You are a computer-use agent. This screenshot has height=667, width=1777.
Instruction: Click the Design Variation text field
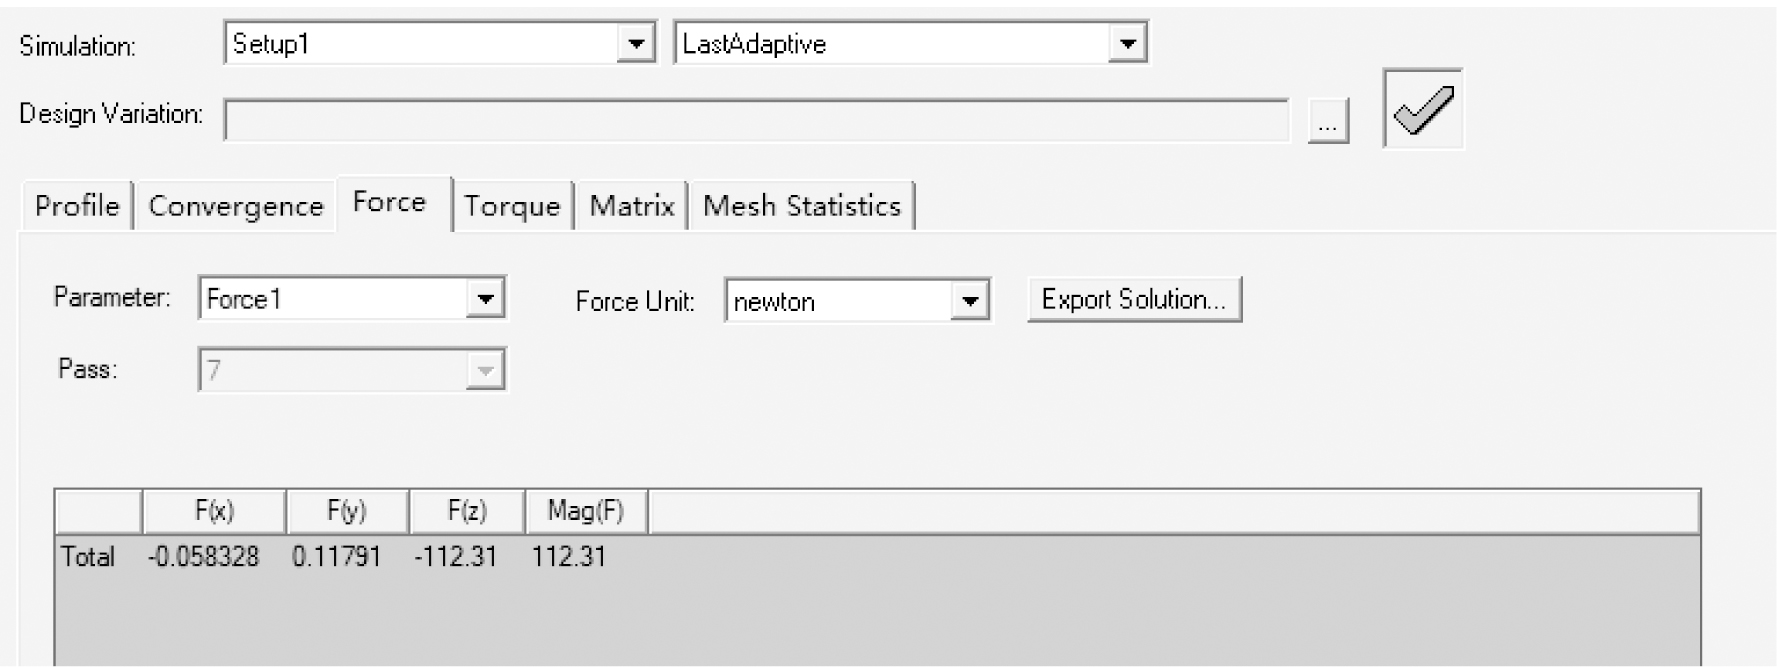(x=756, y=121)
